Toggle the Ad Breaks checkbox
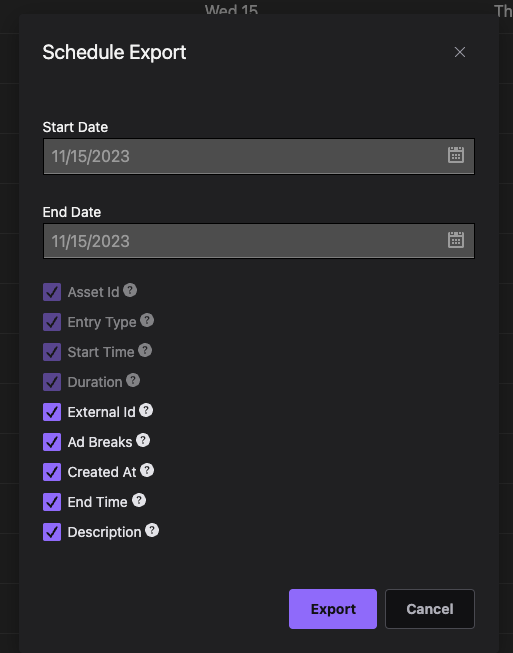Screen dimensions: 513x653 click(x=52, y=442)
